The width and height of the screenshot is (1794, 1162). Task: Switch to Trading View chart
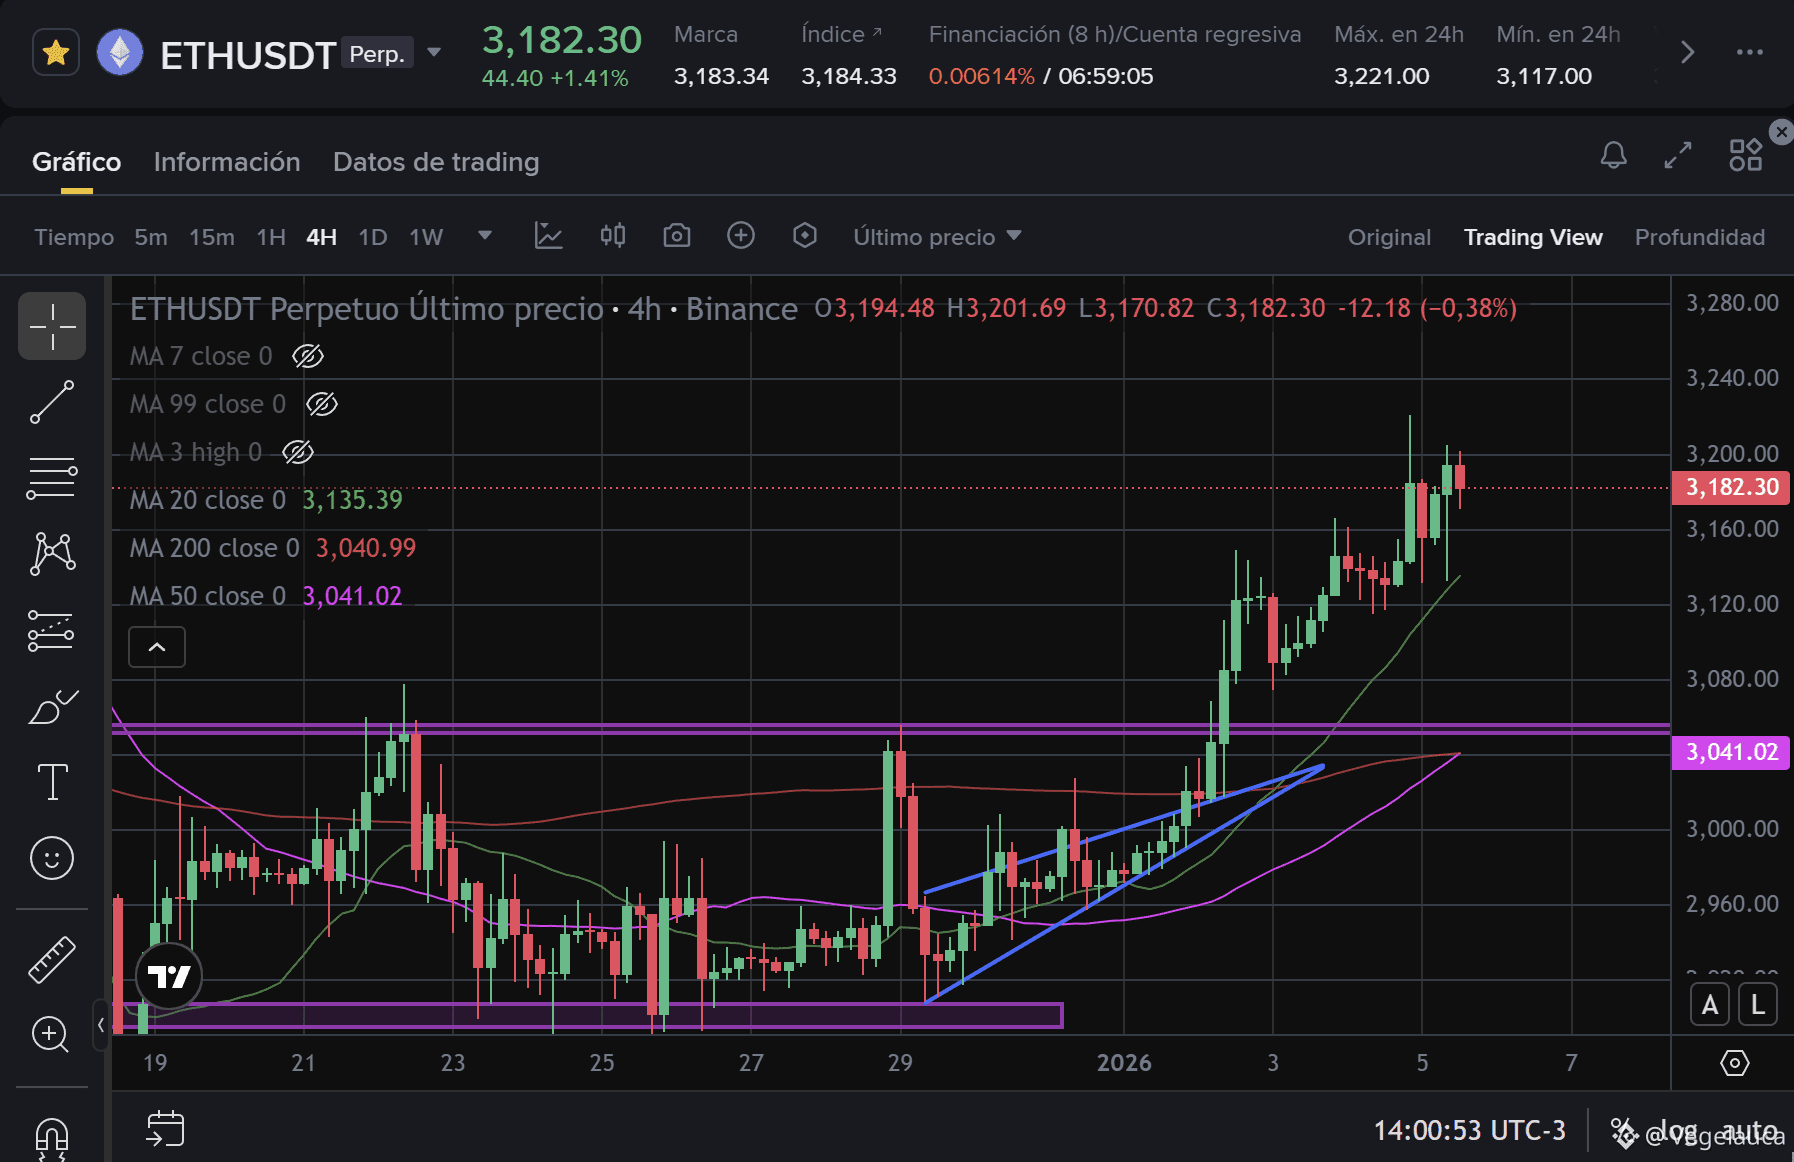[x=1533, y=237]
